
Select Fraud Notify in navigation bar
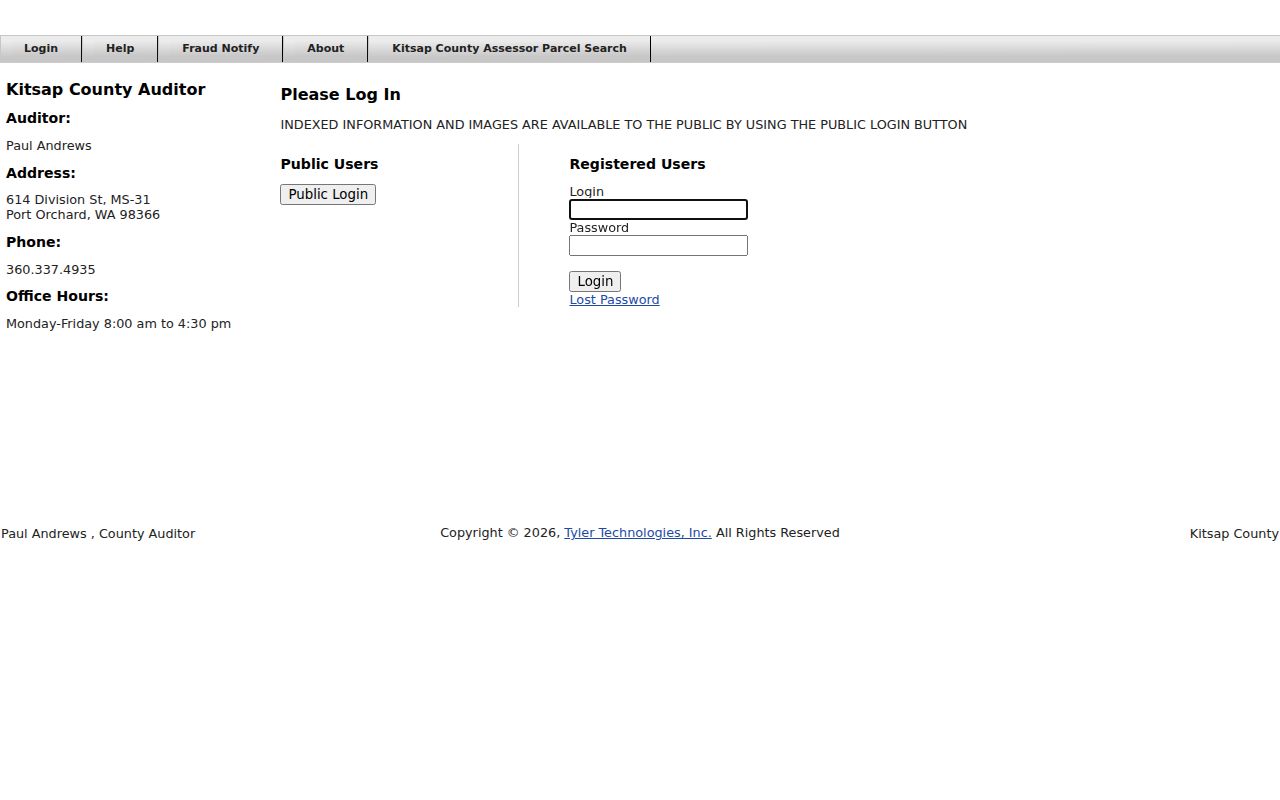[x=220, y=49]
